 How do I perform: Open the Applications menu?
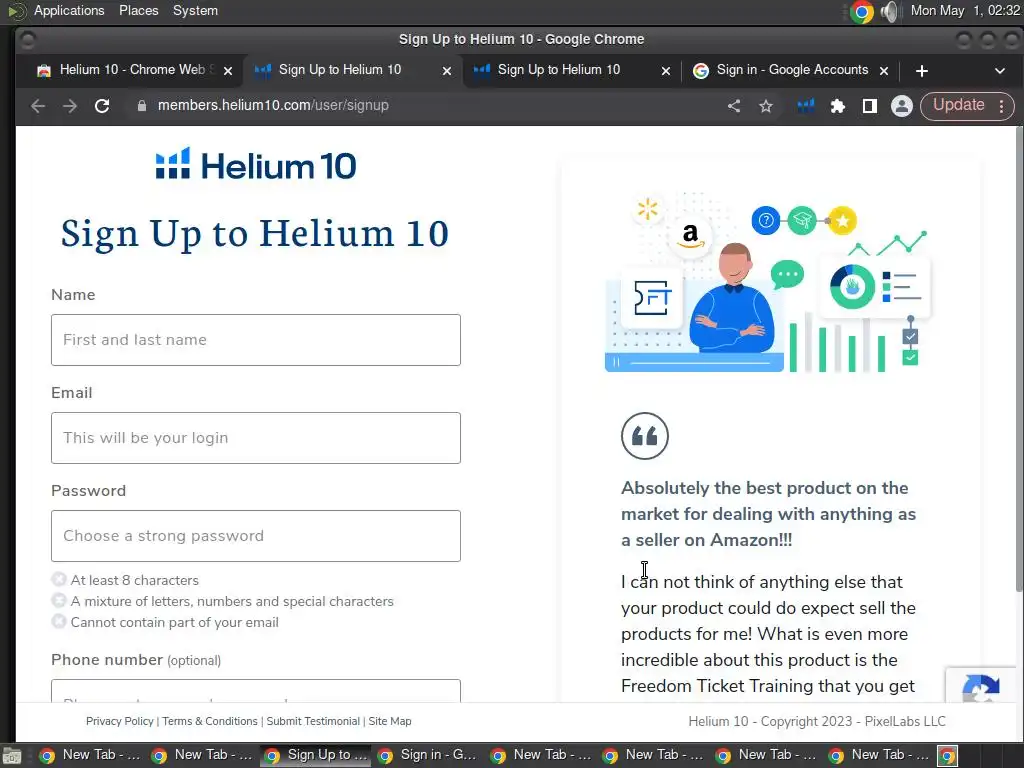[69, 10]
